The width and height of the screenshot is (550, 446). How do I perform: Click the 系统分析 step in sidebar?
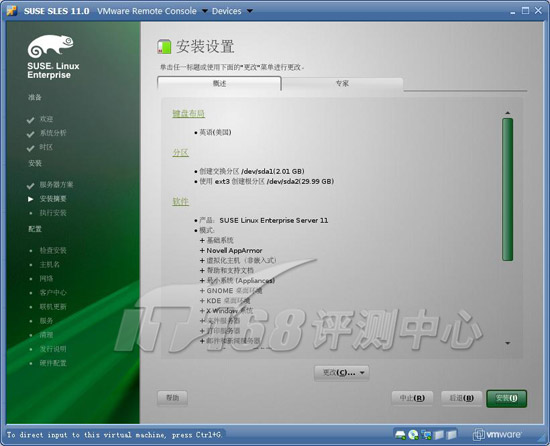(x=53, y=133)
